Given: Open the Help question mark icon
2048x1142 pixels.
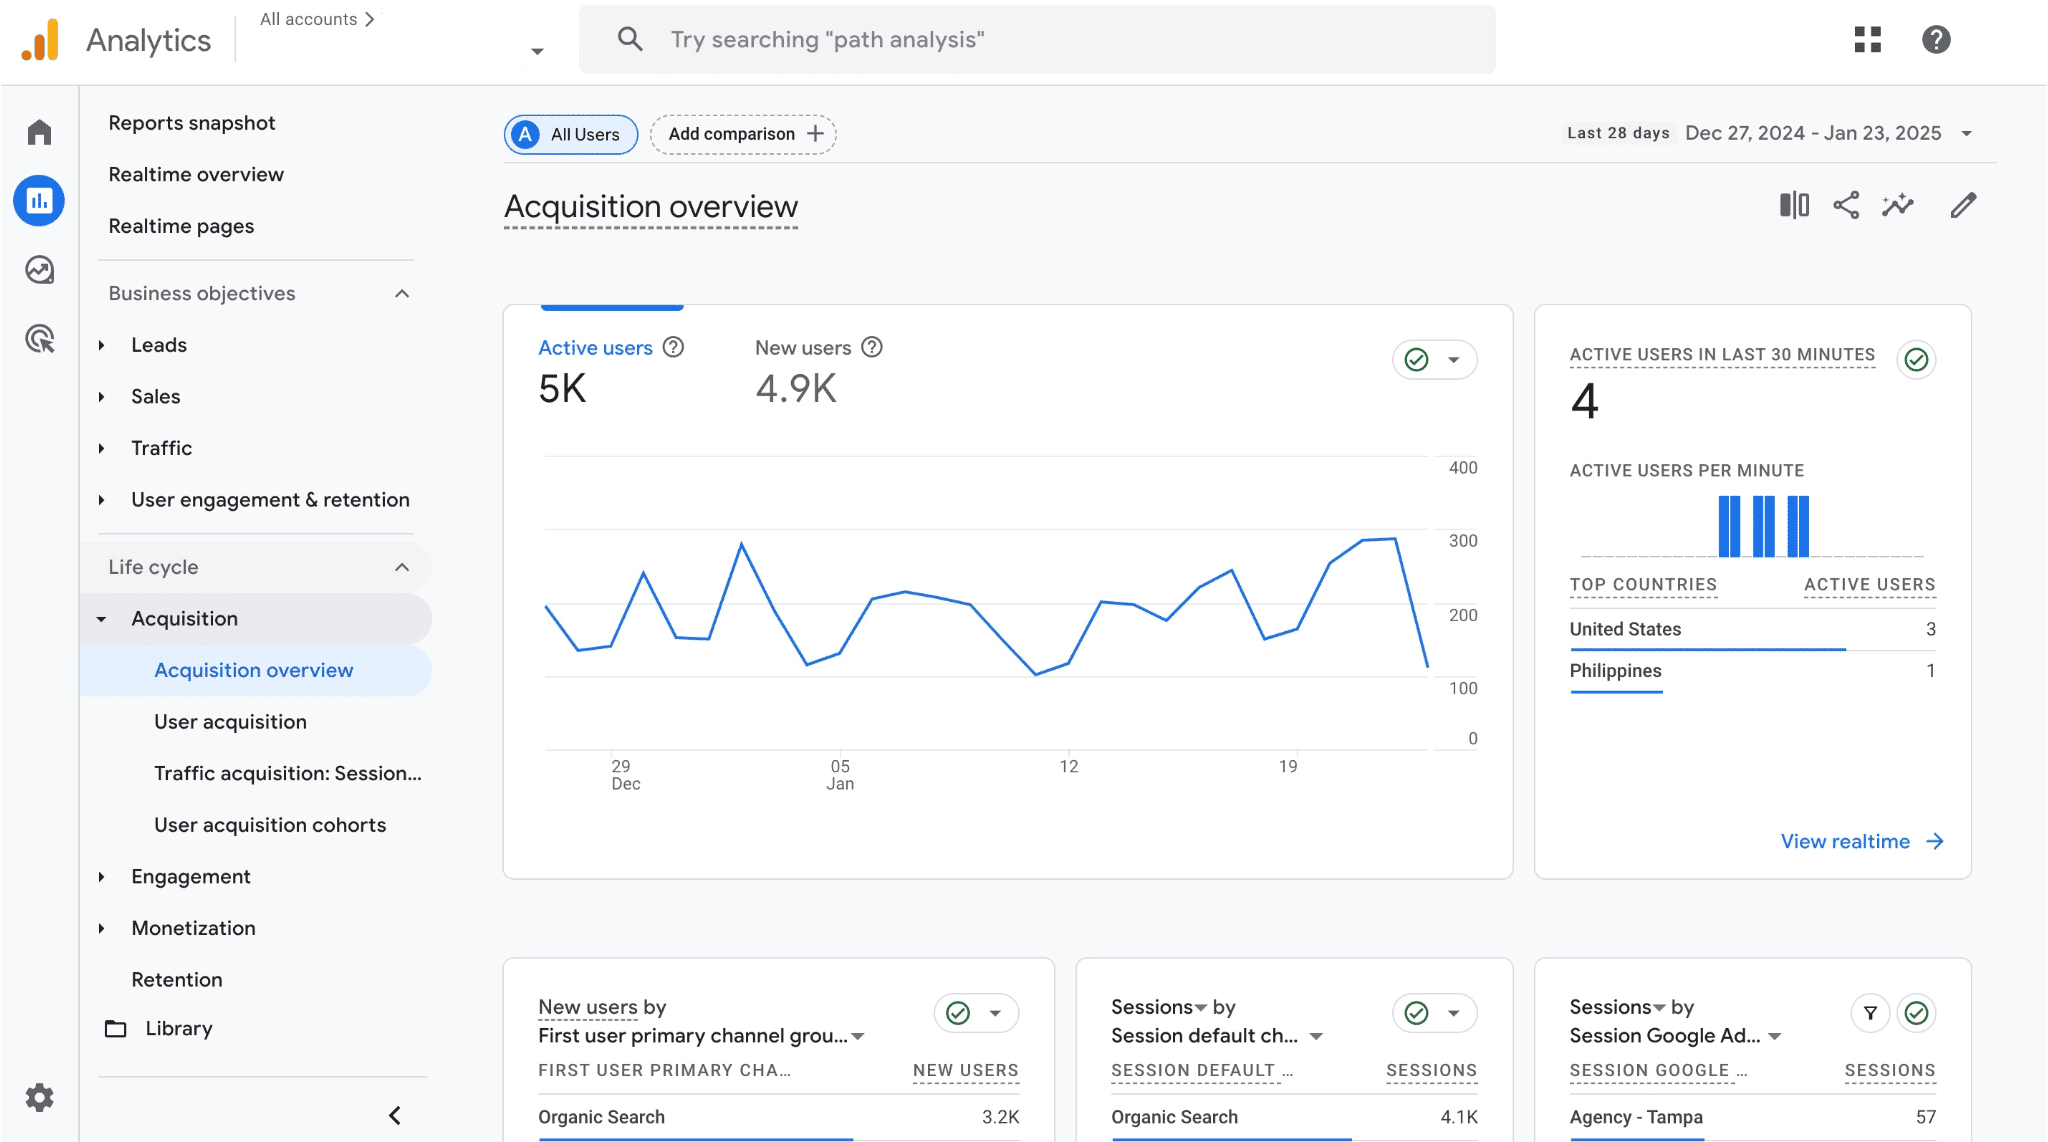Looking at the screenshot, I should click(x=1936, y=39).
